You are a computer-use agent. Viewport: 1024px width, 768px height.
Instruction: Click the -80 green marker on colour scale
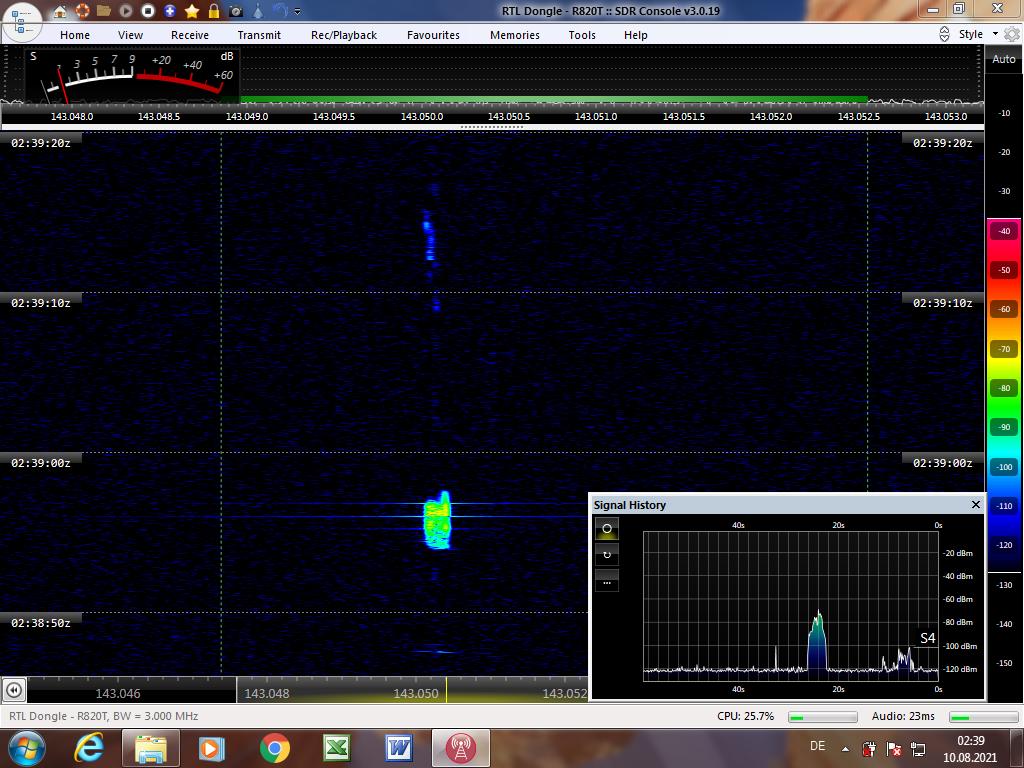(1004, 388)
